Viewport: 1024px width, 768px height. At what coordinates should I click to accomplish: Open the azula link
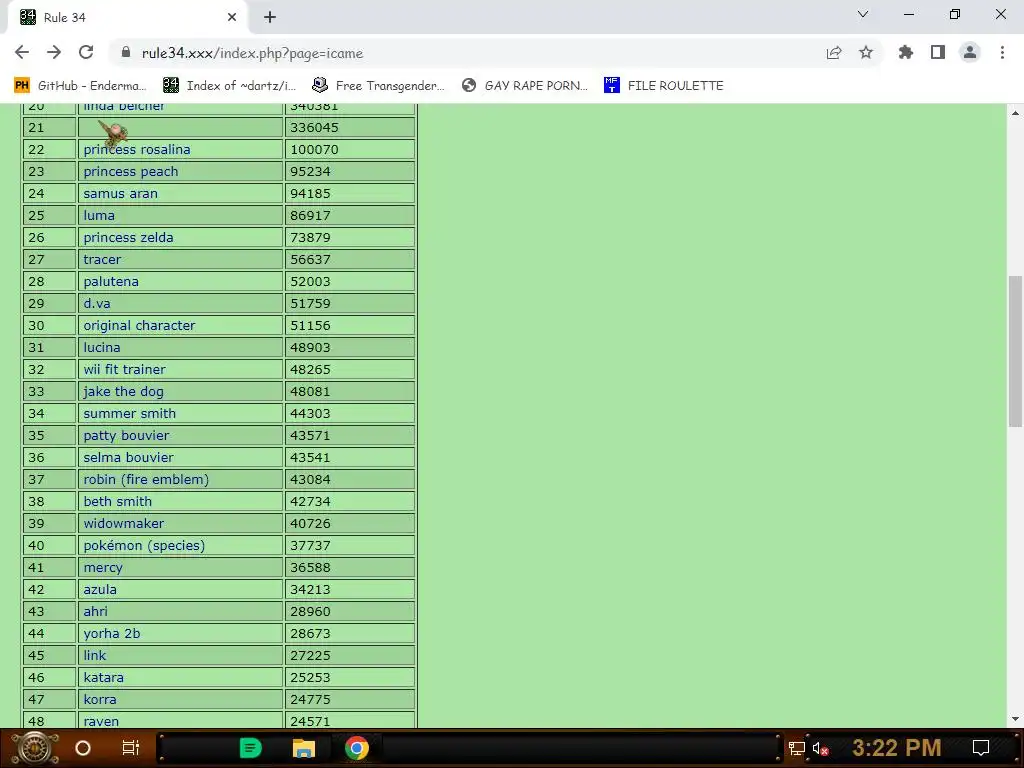(100, 589)
